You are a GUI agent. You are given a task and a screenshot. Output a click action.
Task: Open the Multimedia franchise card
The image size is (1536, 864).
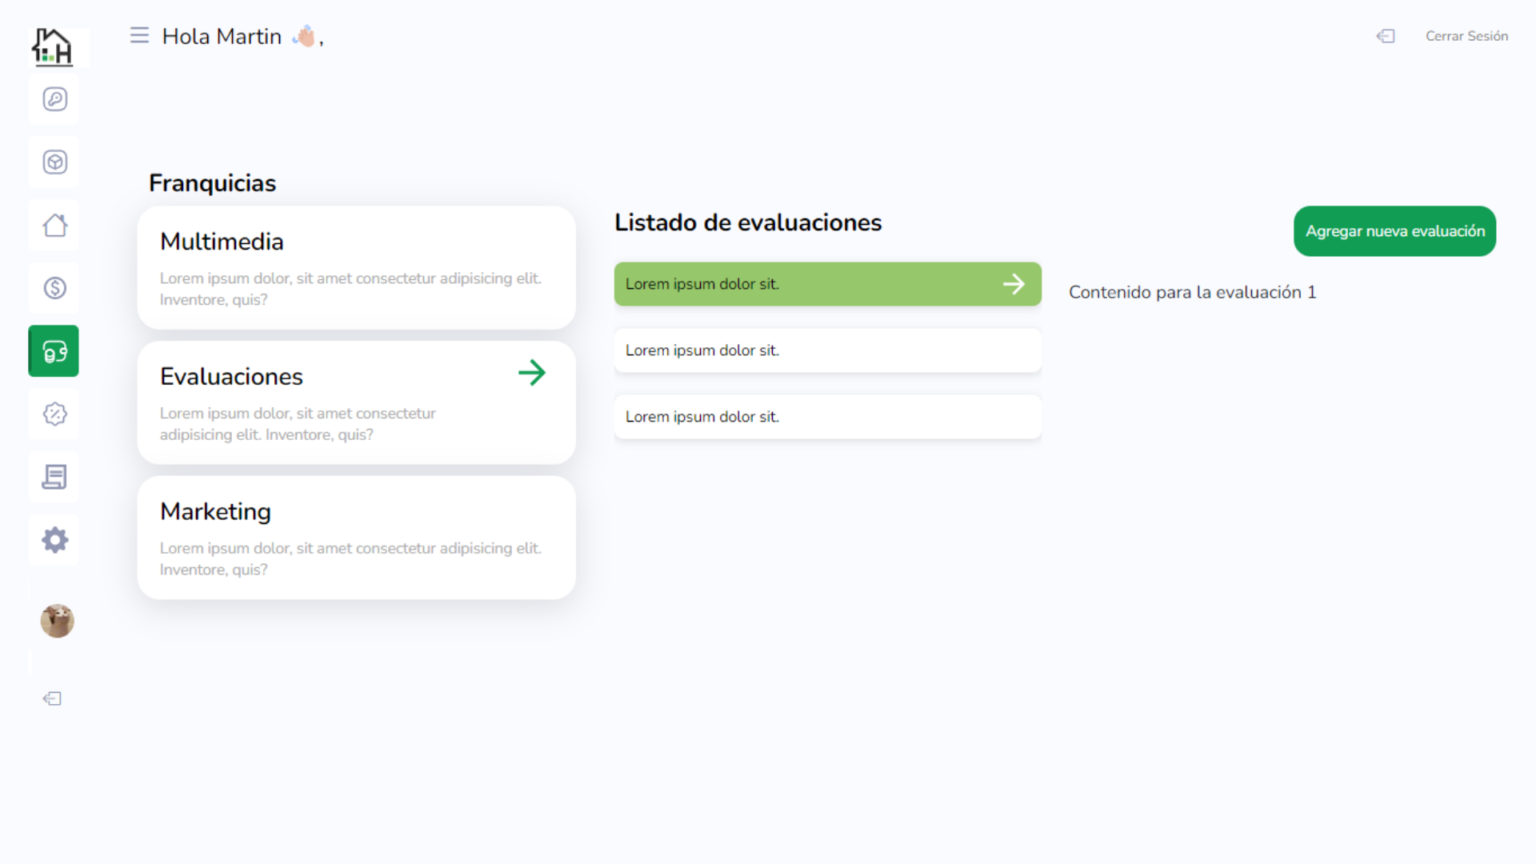click(356, 267)
